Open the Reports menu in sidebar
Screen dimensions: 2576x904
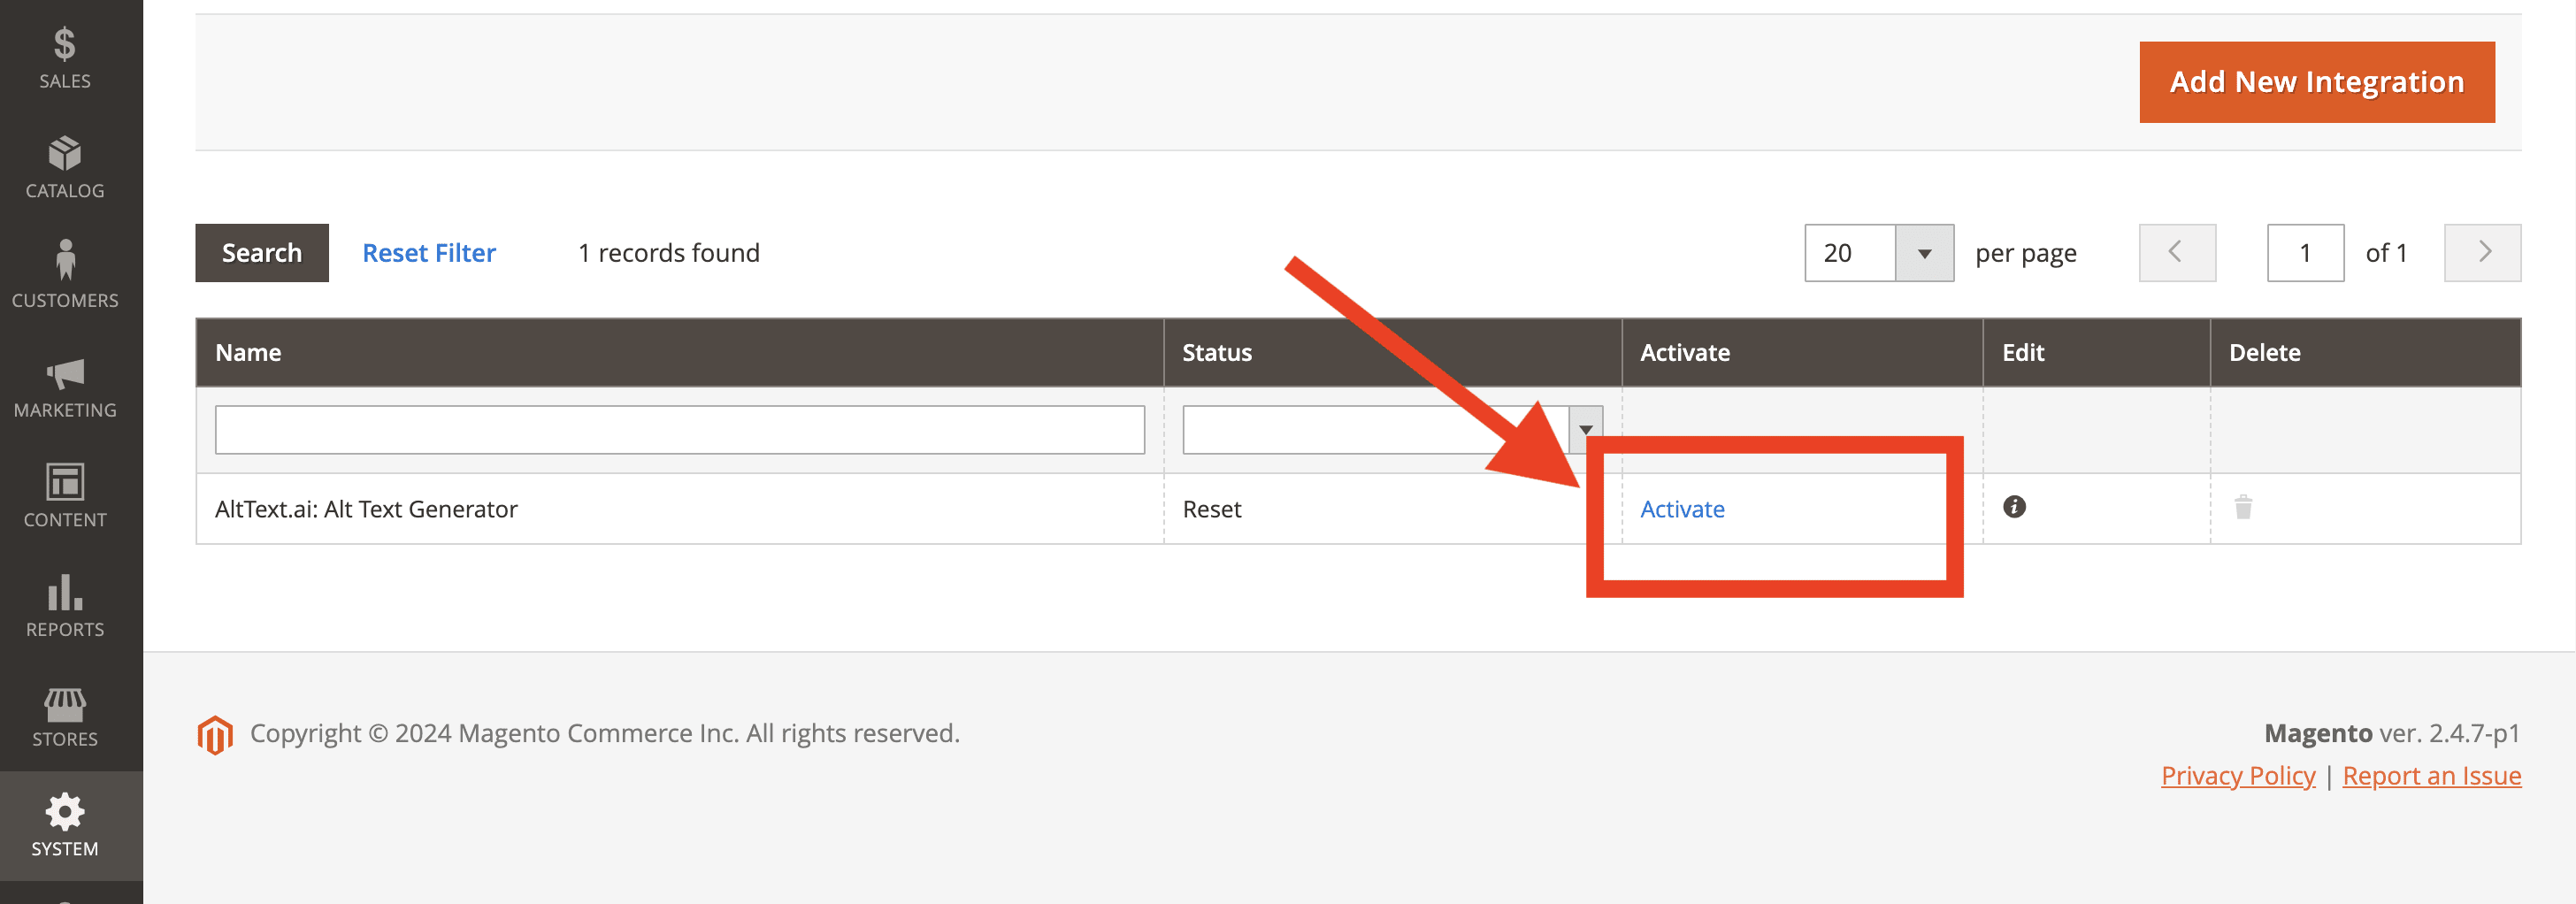[x=65, y=606]
